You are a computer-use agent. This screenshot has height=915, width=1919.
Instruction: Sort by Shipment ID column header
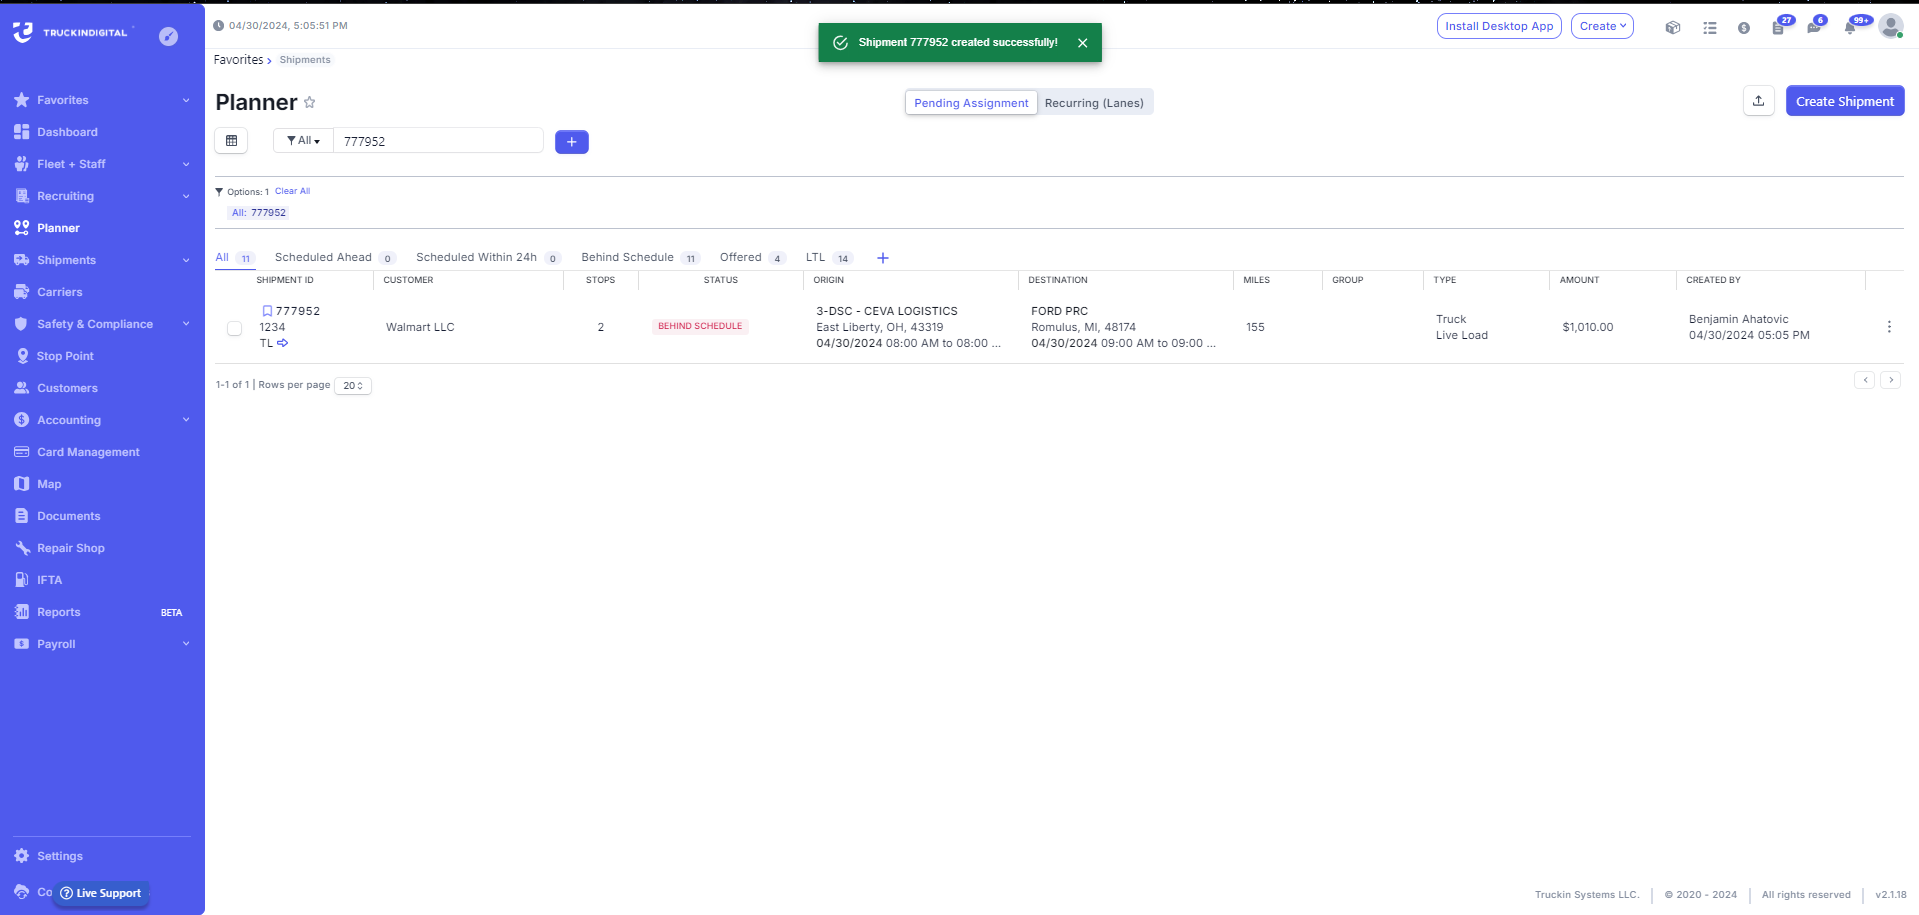pyautogui.click(x=285, y=280)
